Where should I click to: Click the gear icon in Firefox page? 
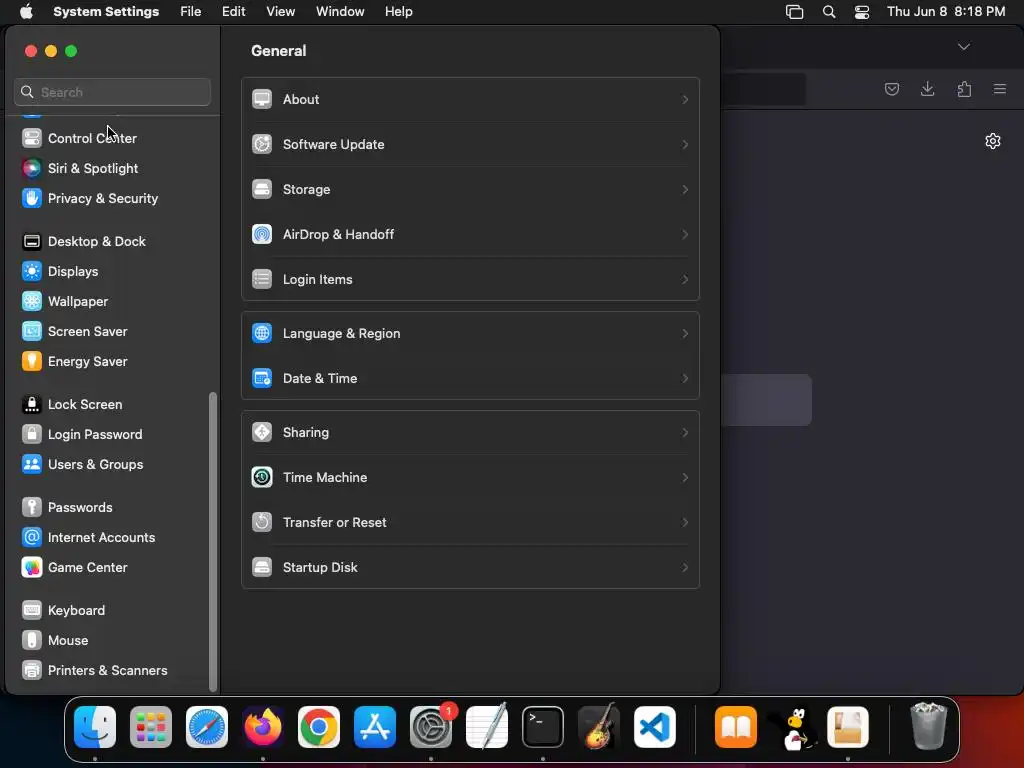[993, 142]
